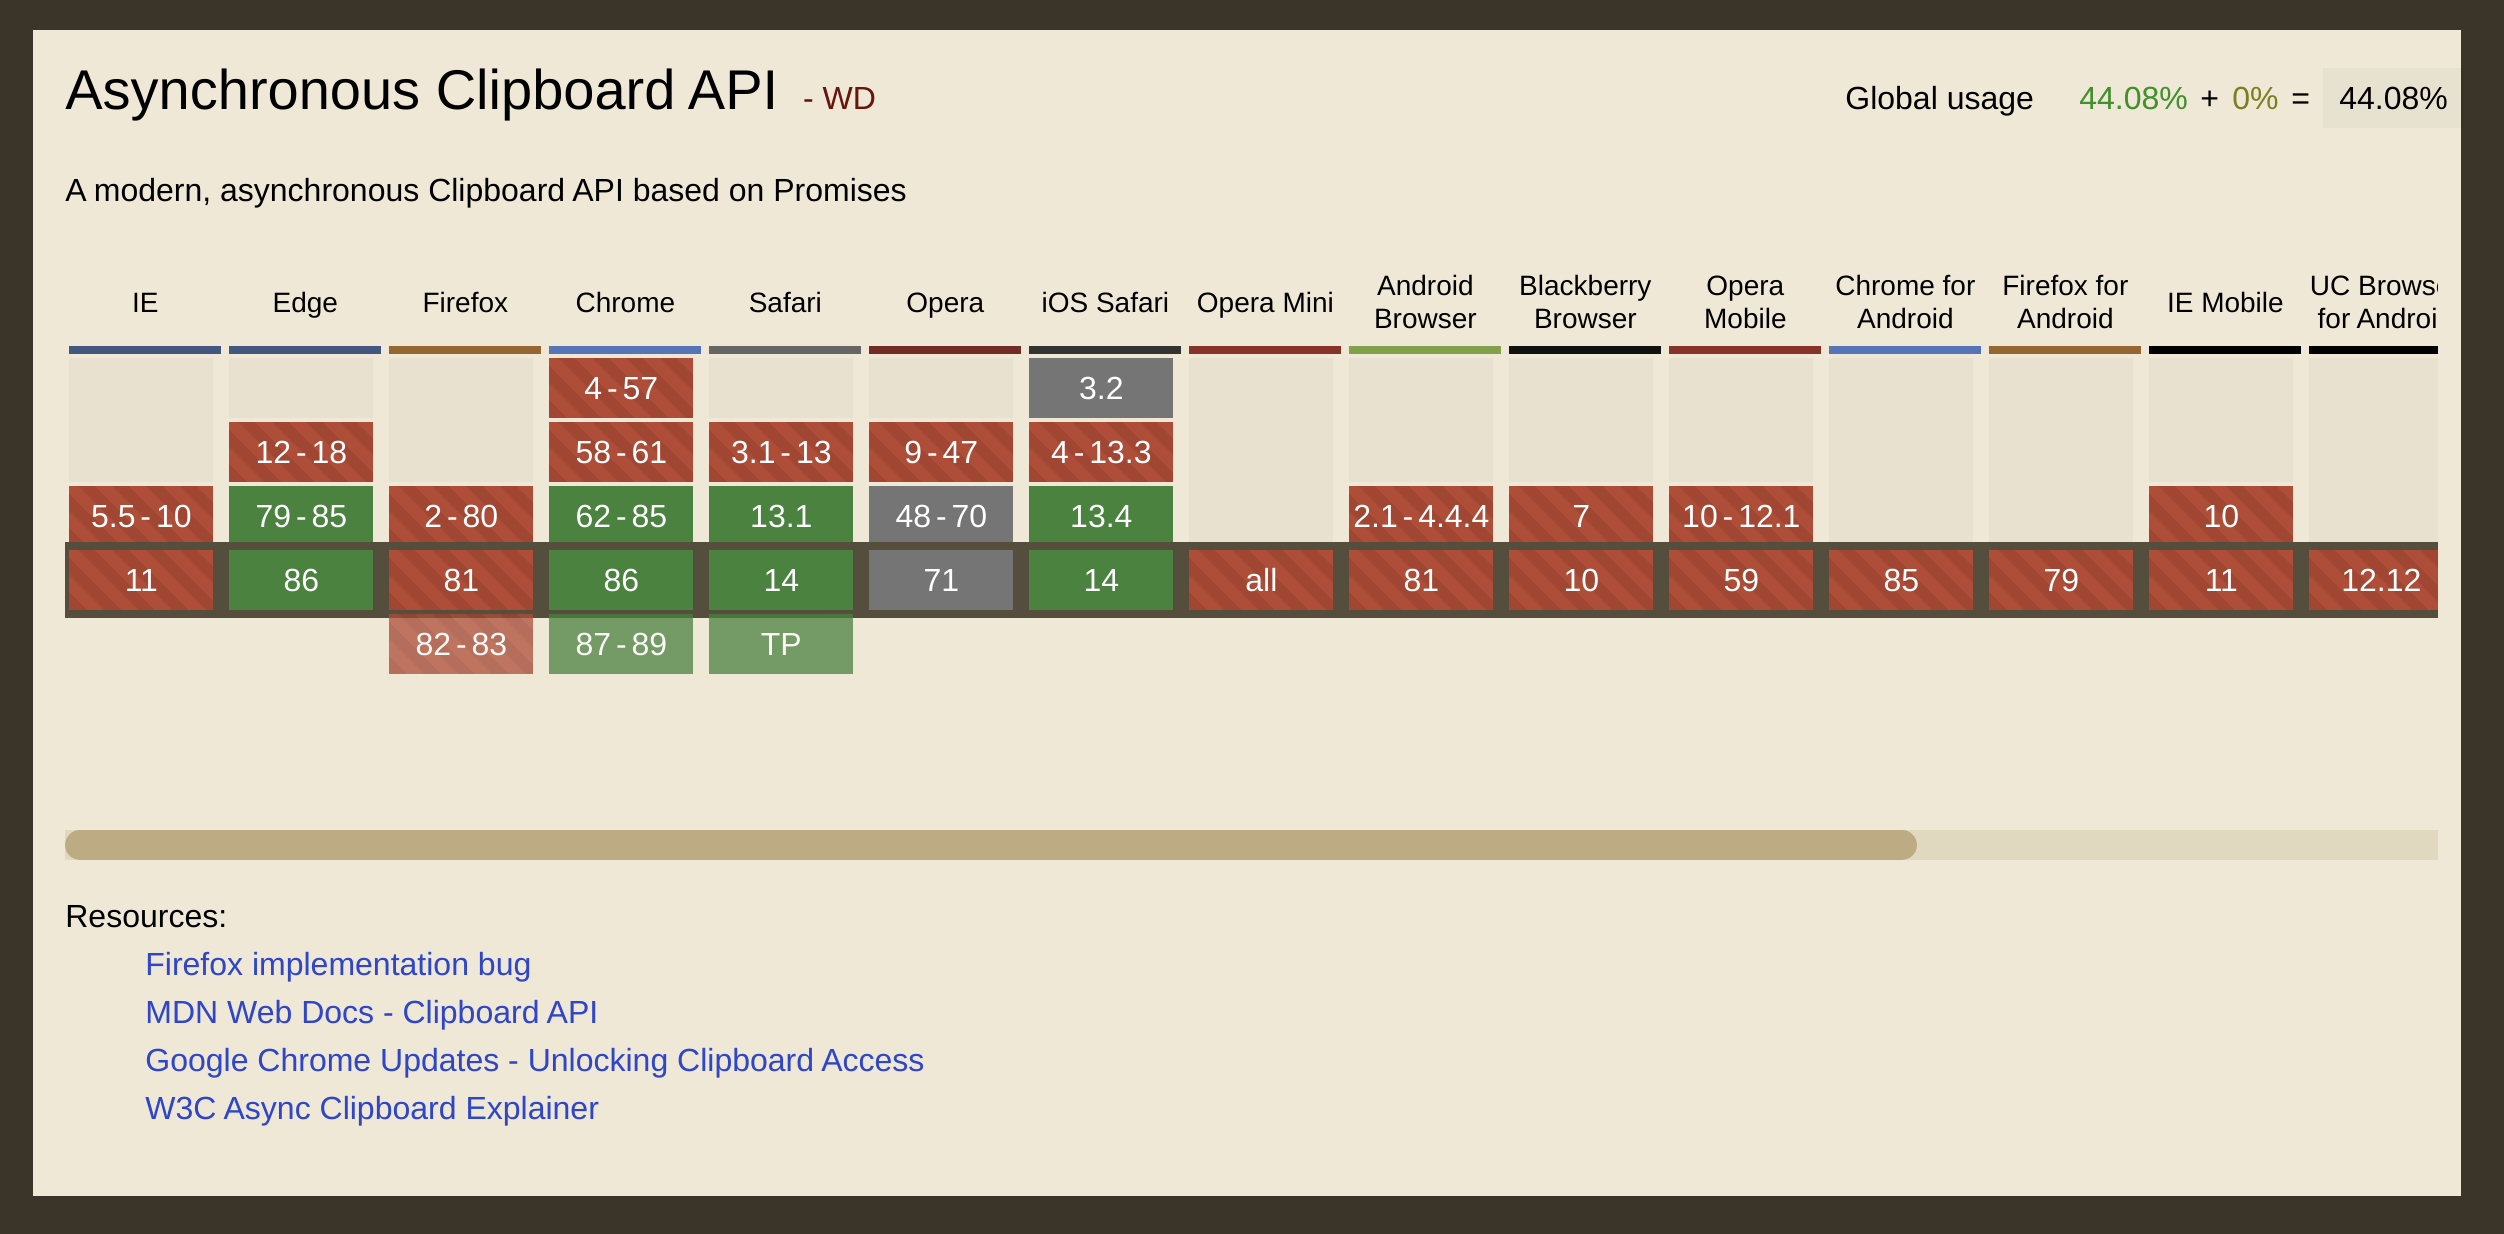Image resolution: width=2504 pixels, height=1234 pixels.
Task: Click the Safari column header
Action: (x=784, y=302)
